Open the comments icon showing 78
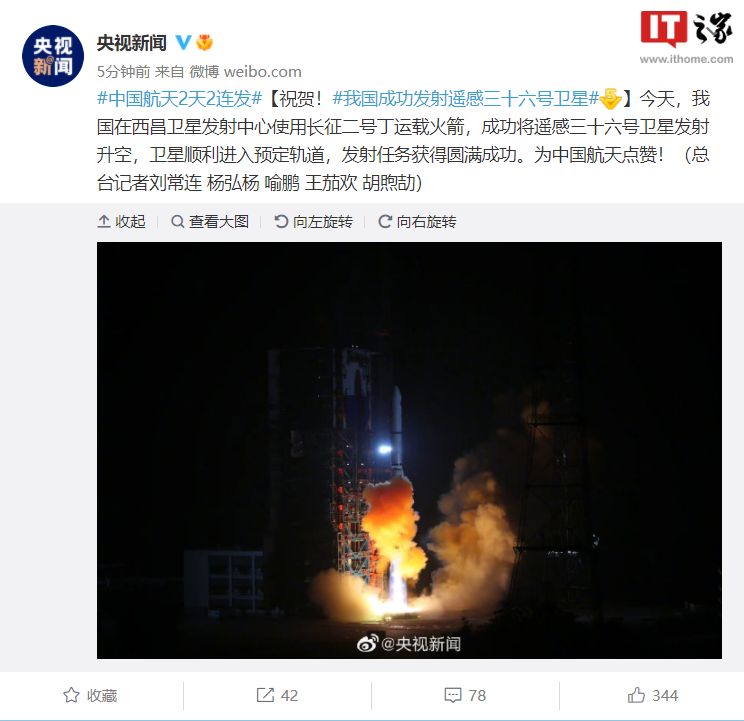Image resolution: width=744 pixels, height=721 pixels. pos(453,695)
